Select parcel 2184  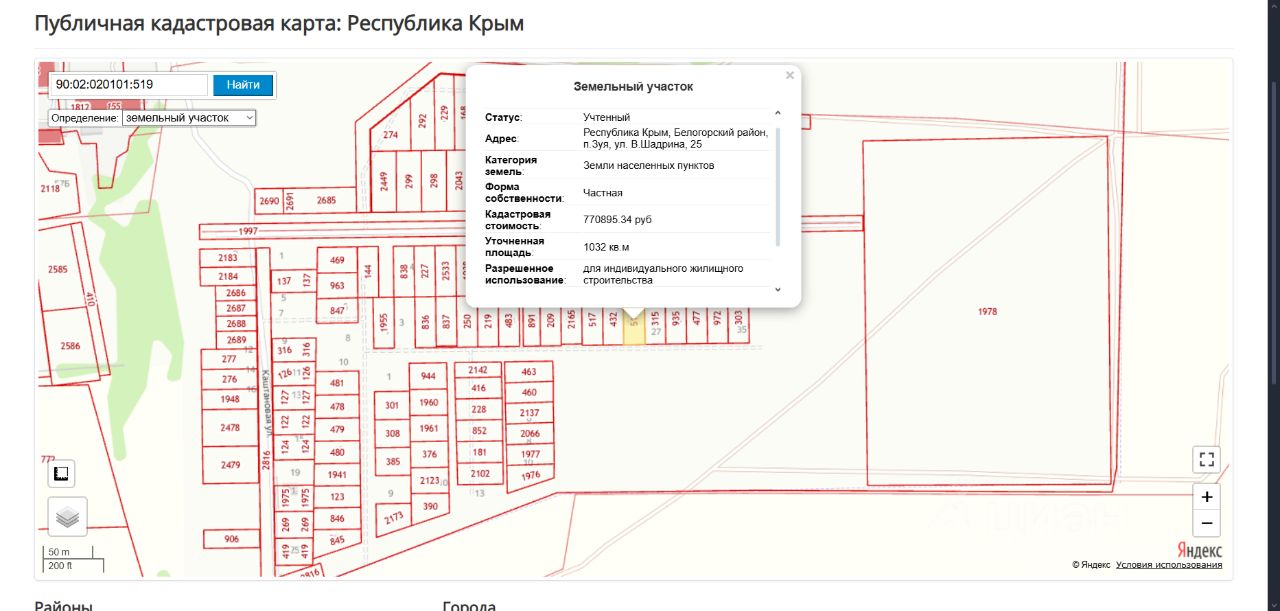pyautogui.click(x=229, y=276)
